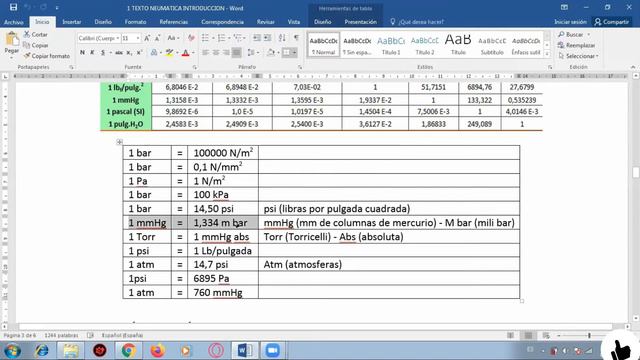
Task: Toggle italic (K) formatting
Action: [92, 52]
